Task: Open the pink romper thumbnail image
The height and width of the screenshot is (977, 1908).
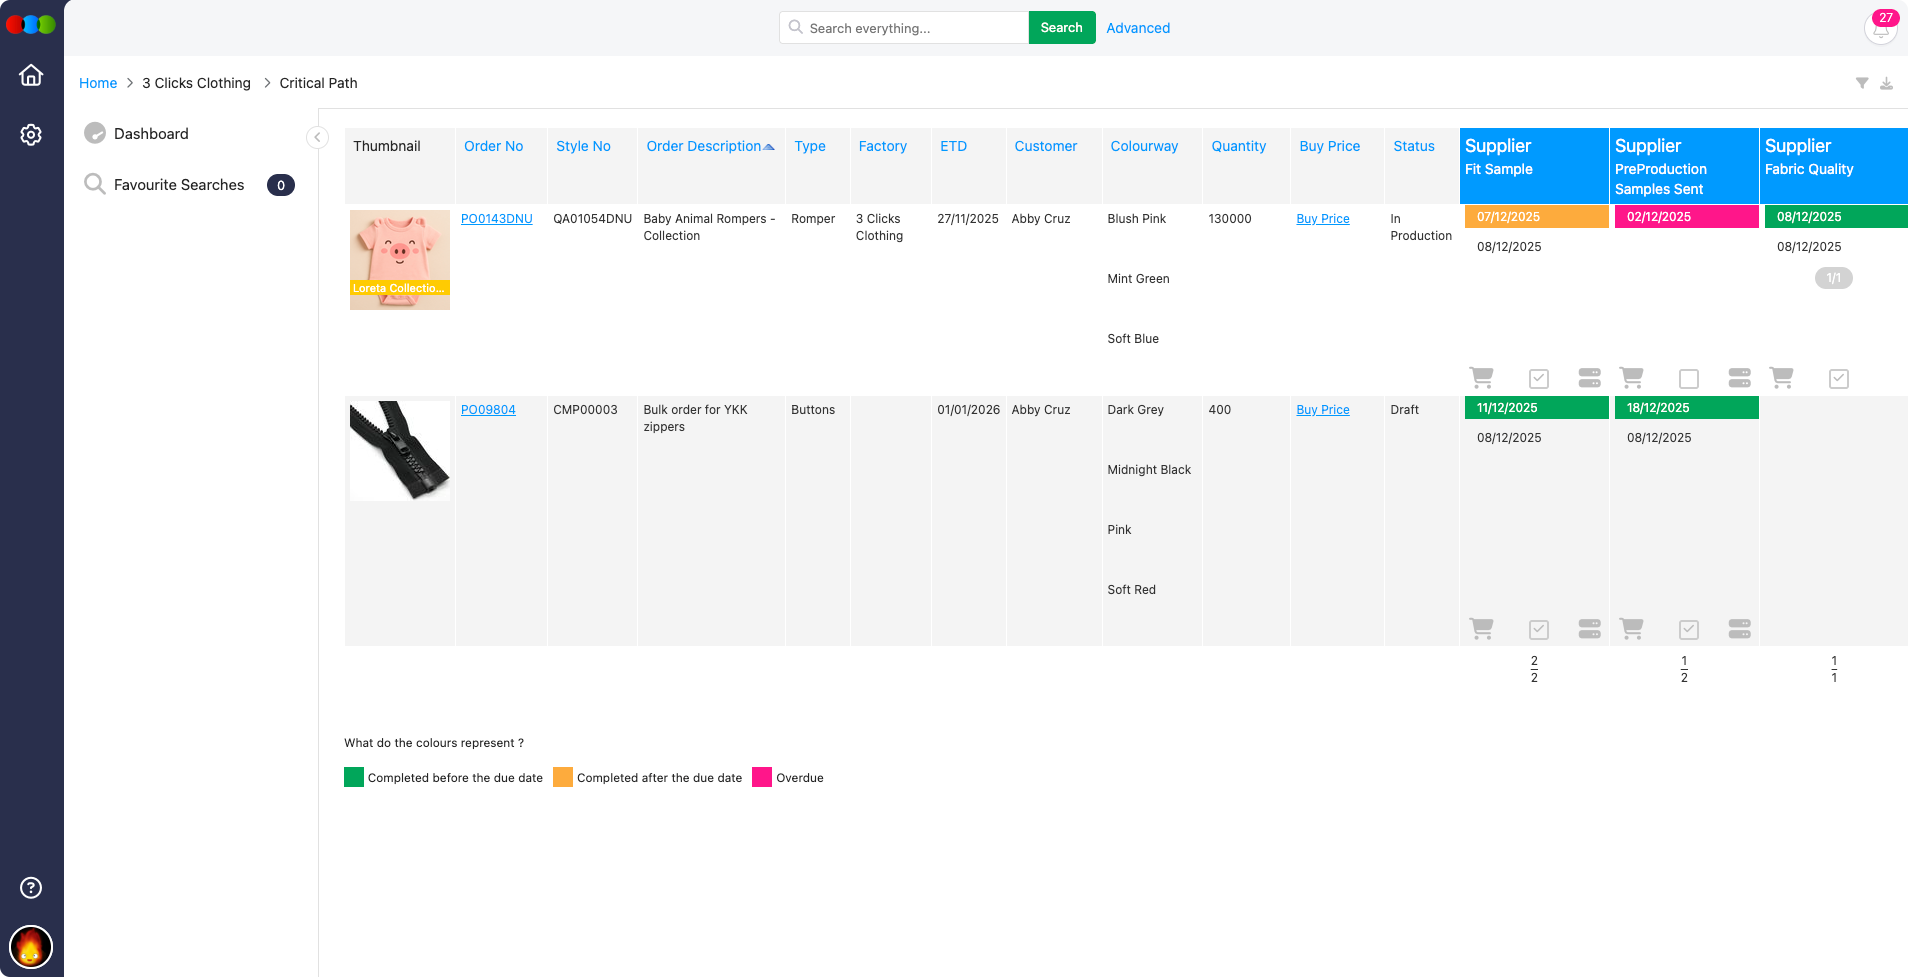Action: point(399,259)
